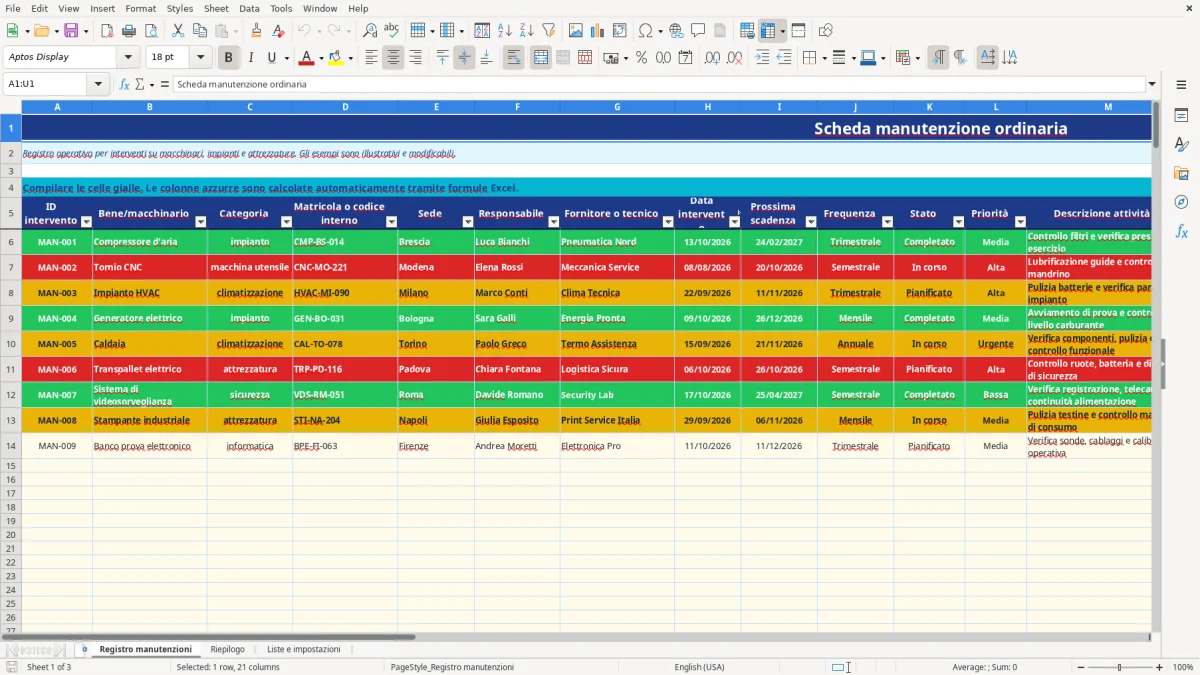
Task: Toggle Align Right
Action: (415, 58)
